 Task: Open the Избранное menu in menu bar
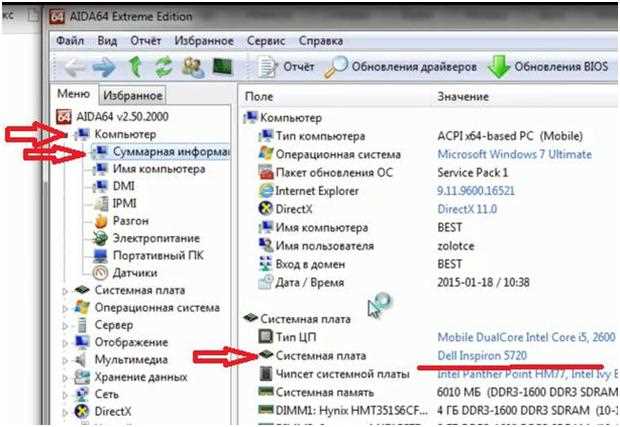pyautogui.click(x=204, y=41)
